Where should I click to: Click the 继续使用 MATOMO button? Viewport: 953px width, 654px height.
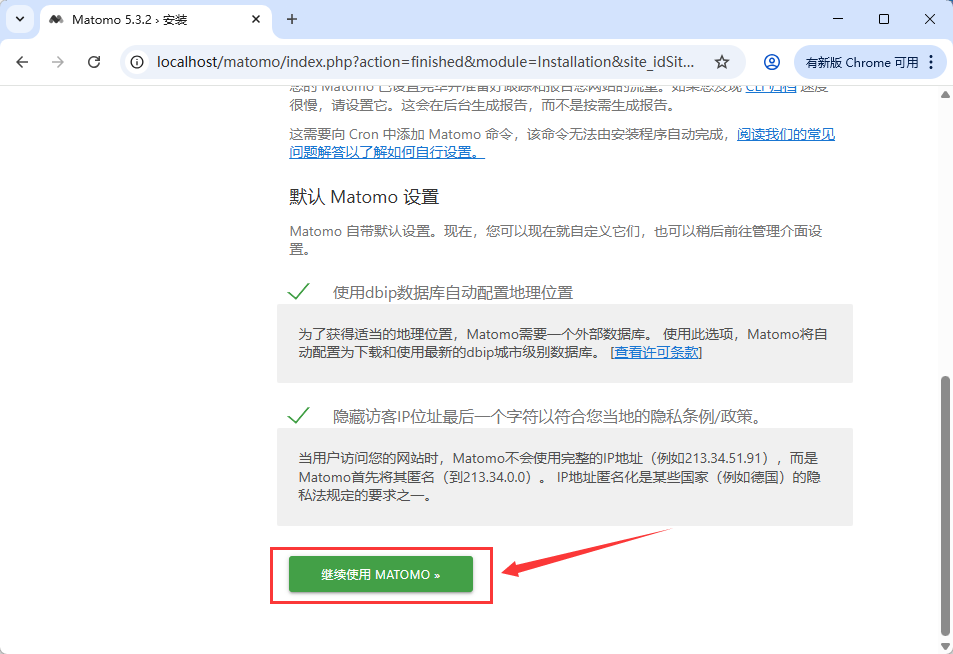click(380, 574)
